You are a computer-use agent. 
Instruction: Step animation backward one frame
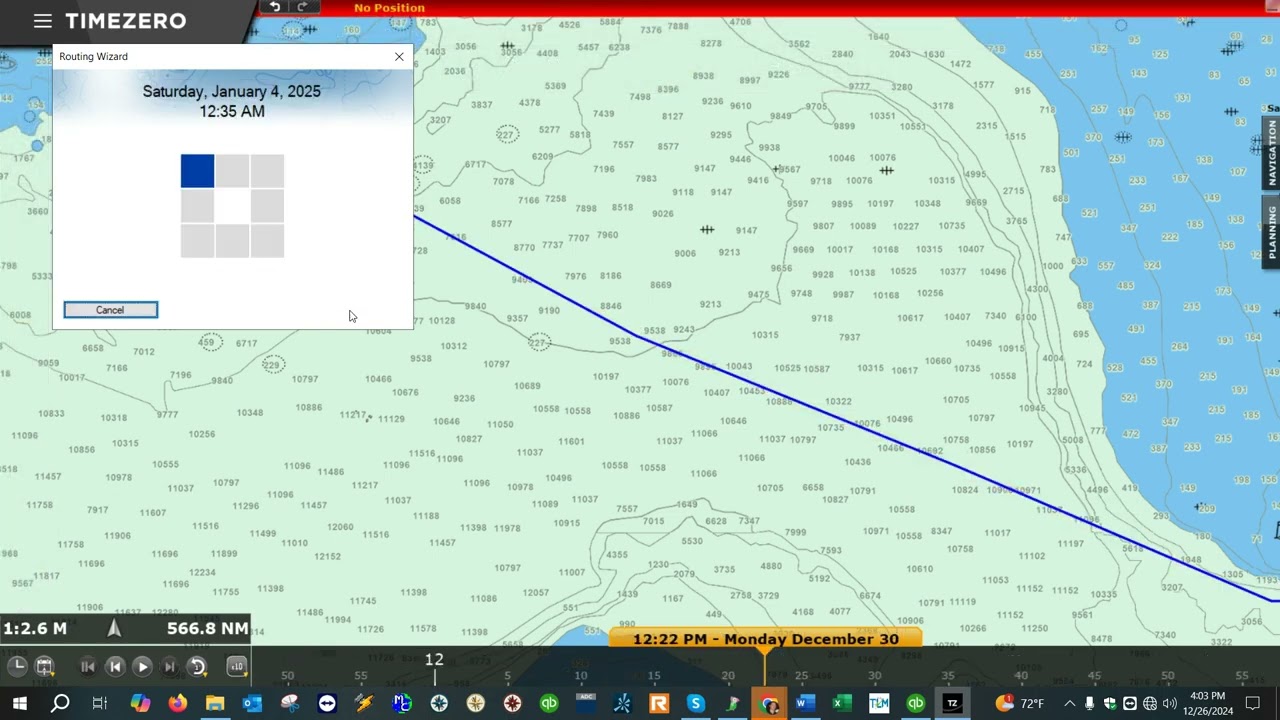pyautogui.click(x=115, y=667)
